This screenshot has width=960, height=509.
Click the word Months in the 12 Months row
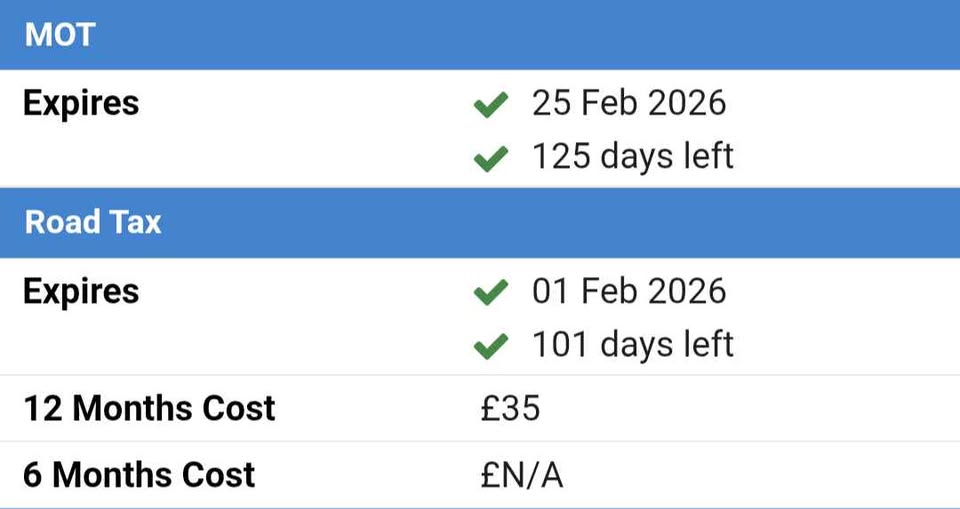click(x=143, y=408)
